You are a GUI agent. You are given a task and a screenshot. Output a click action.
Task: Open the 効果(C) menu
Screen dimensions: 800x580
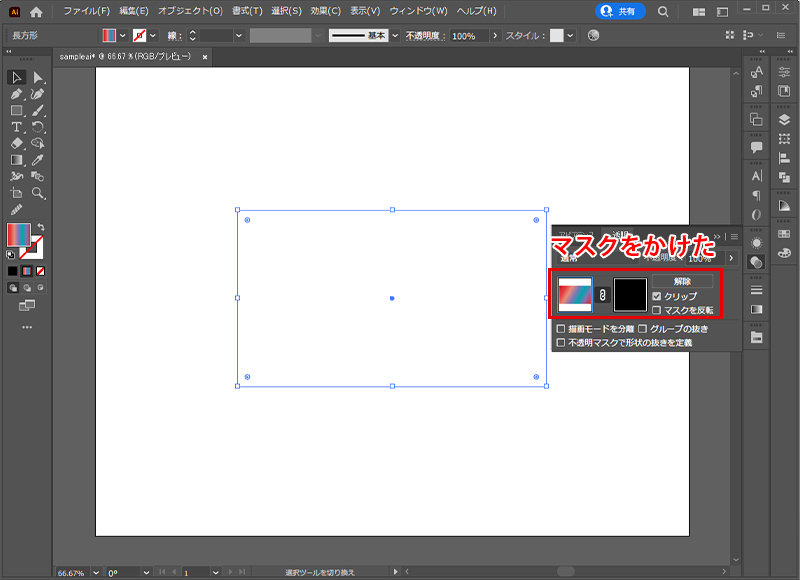click(325, 12)
